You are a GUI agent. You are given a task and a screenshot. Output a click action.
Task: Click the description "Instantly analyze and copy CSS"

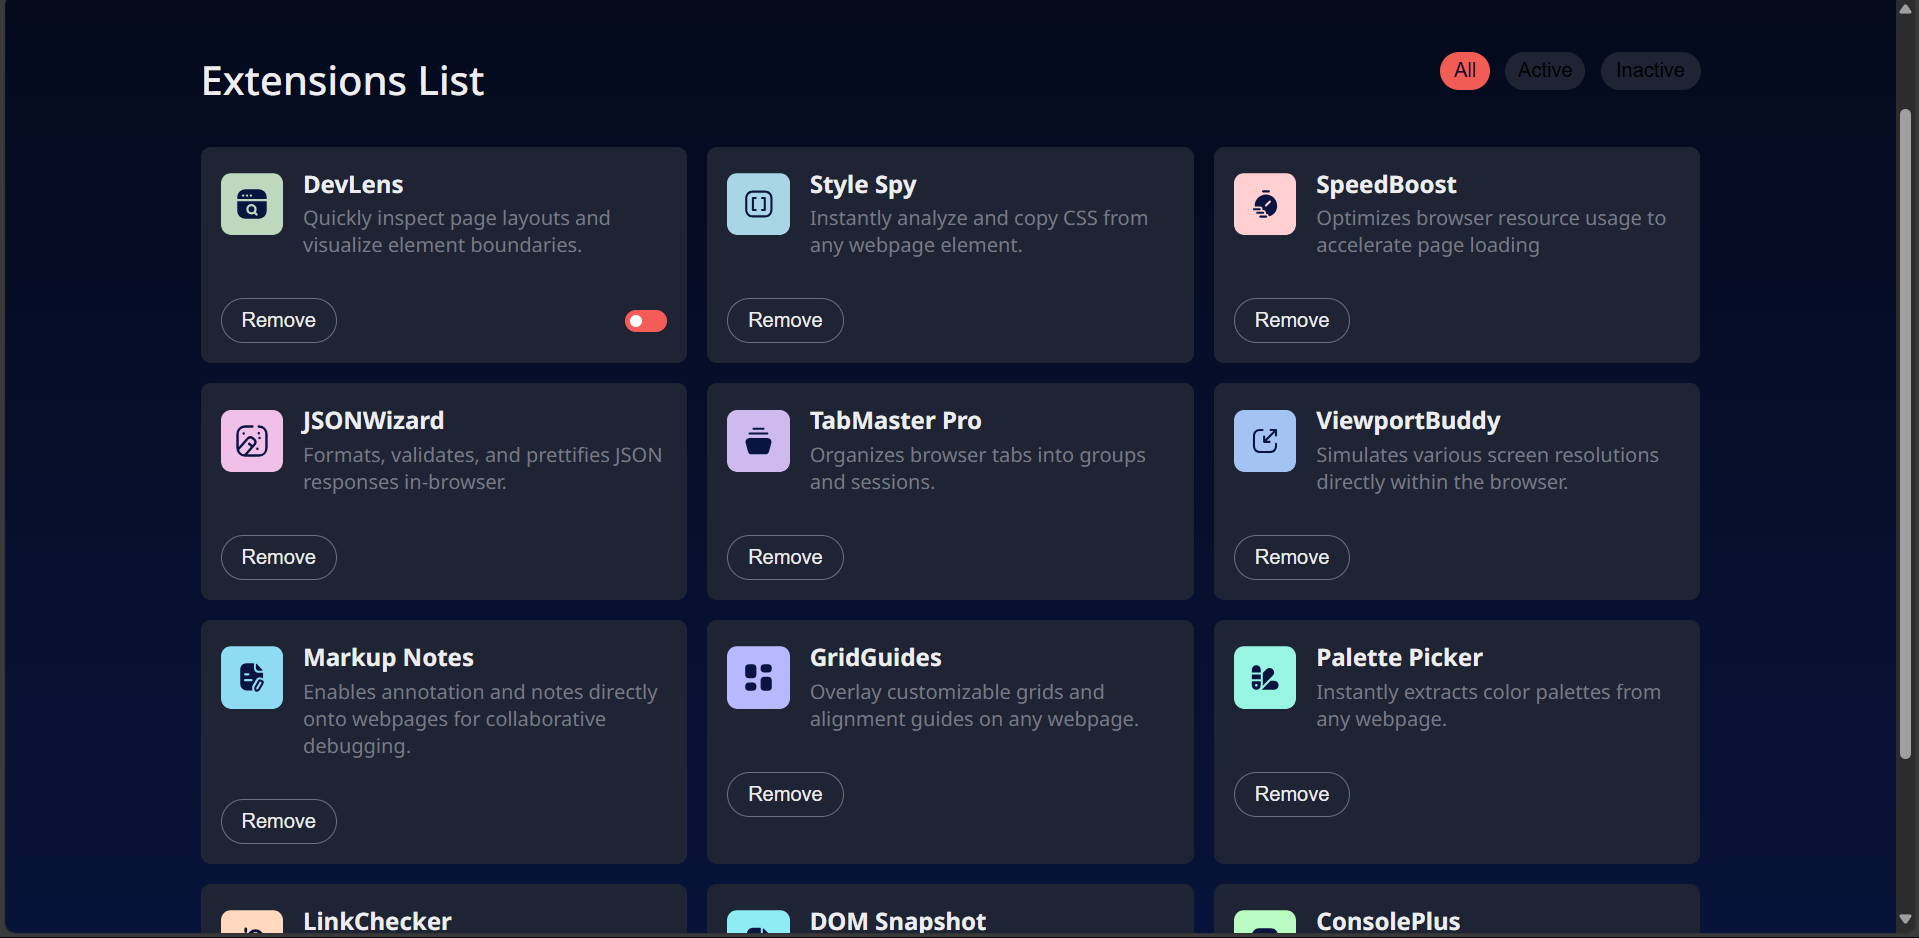coord(979,232)
